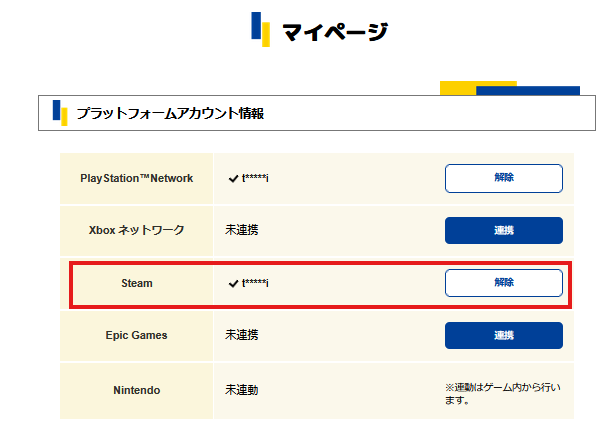Click the Epic Games 未連携 status text
This screenshot has width=610, height=429.
[x=242, y=335]
